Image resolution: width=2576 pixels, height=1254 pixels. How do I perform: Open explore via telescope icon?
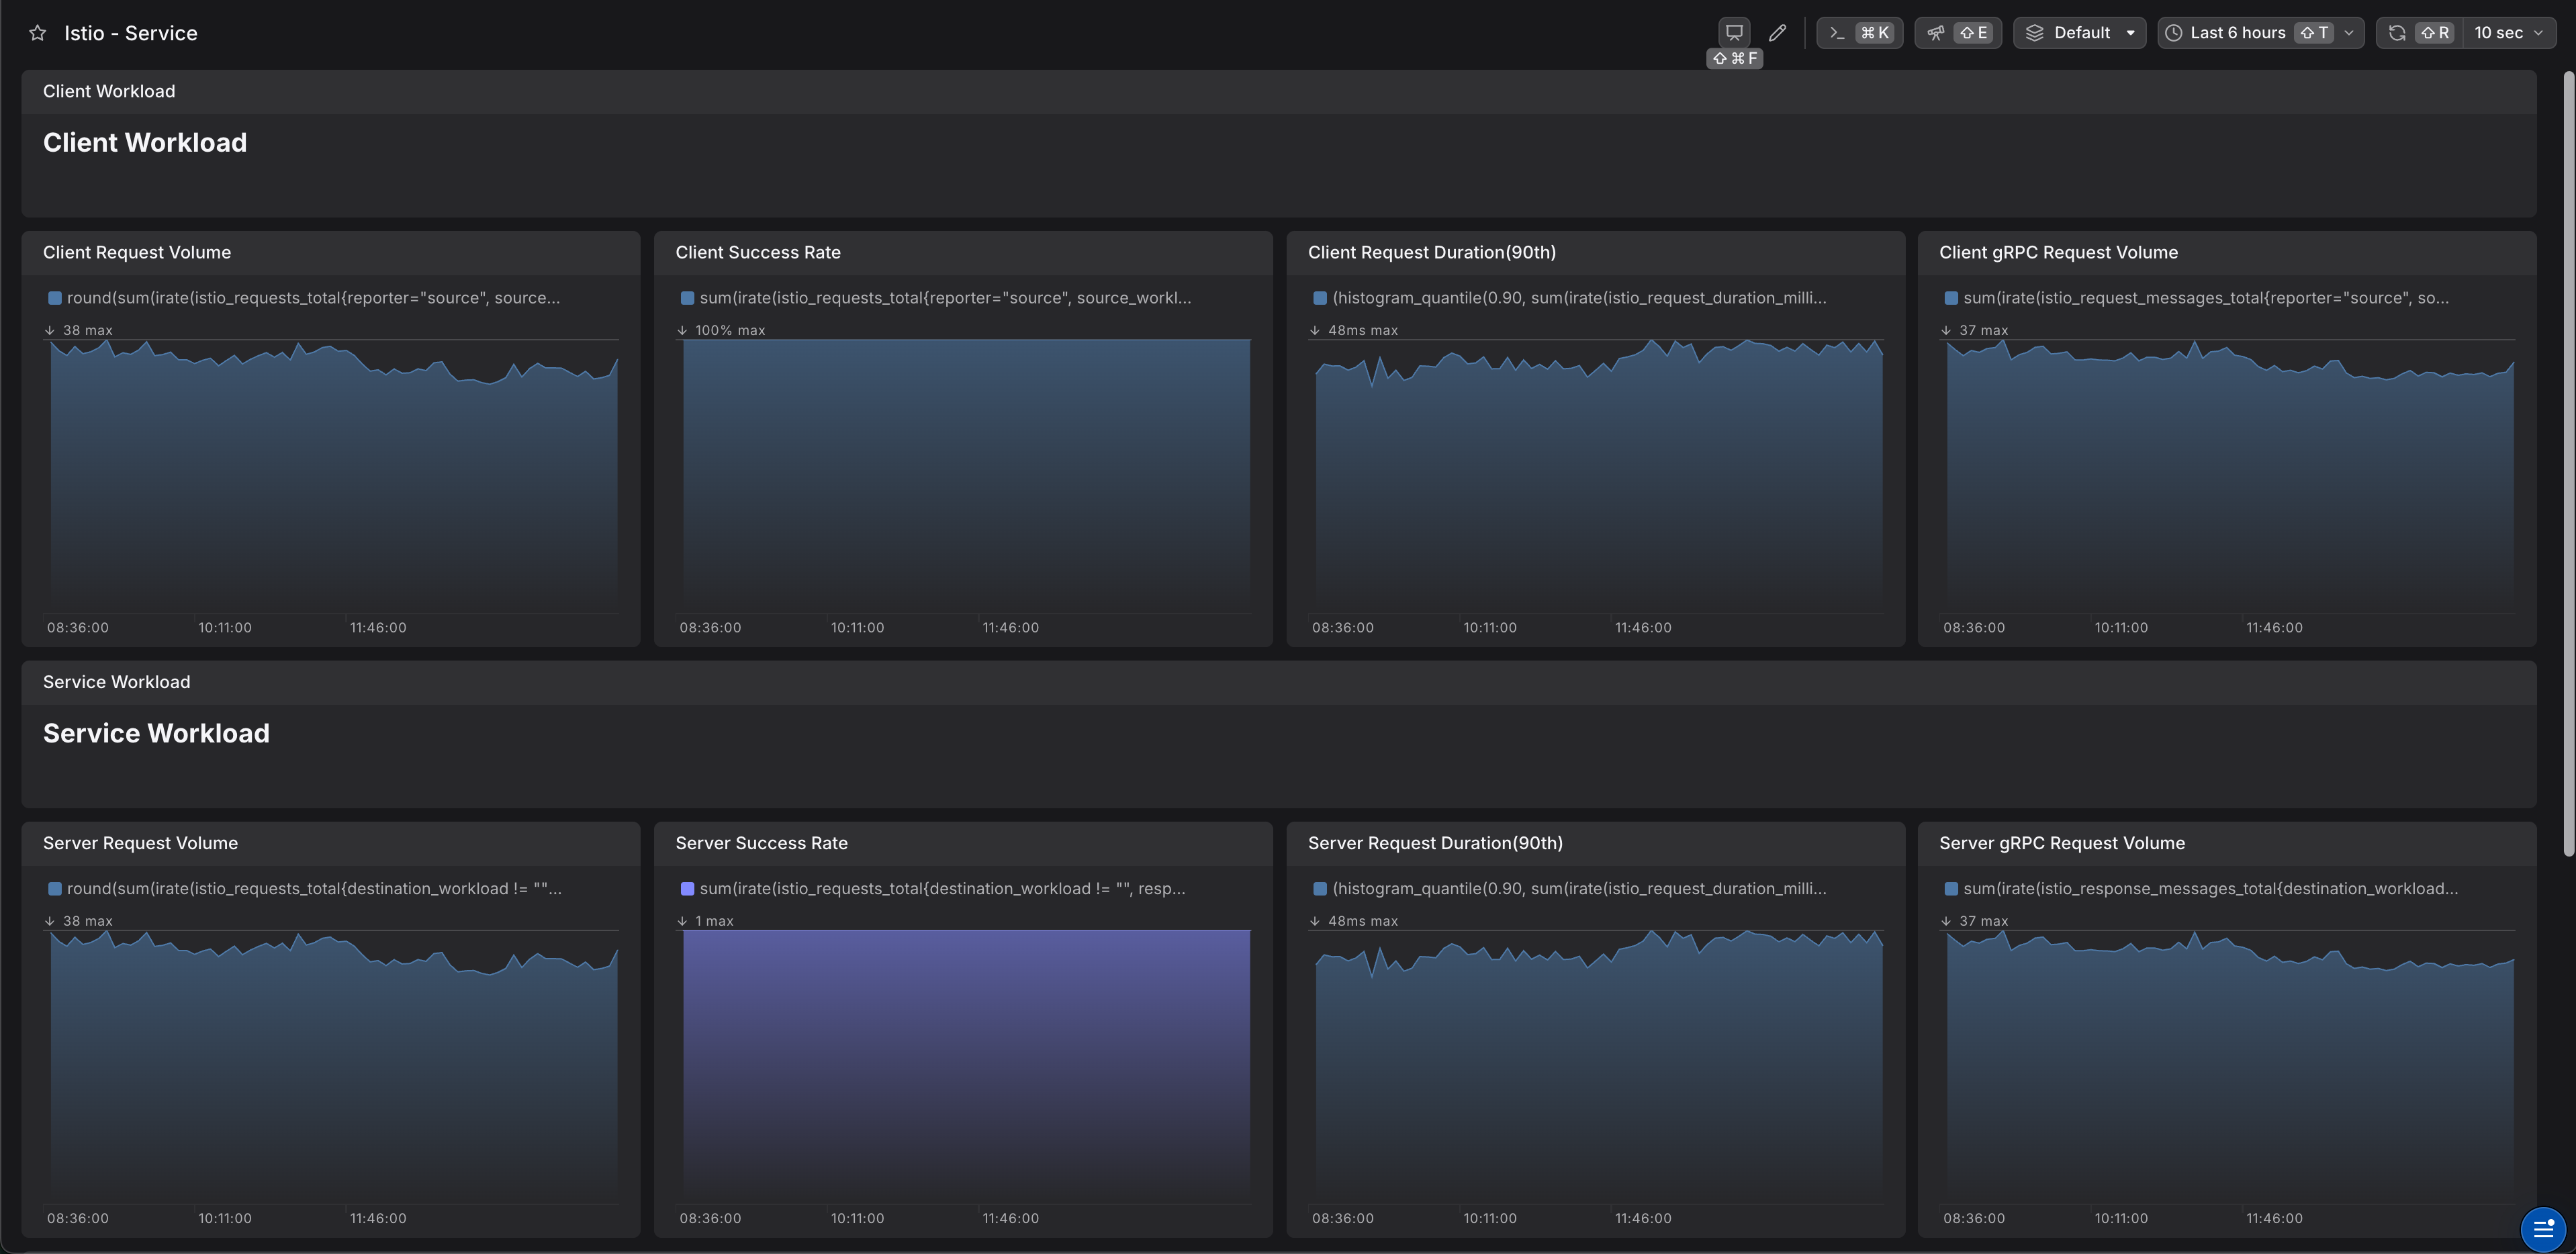1936,33
